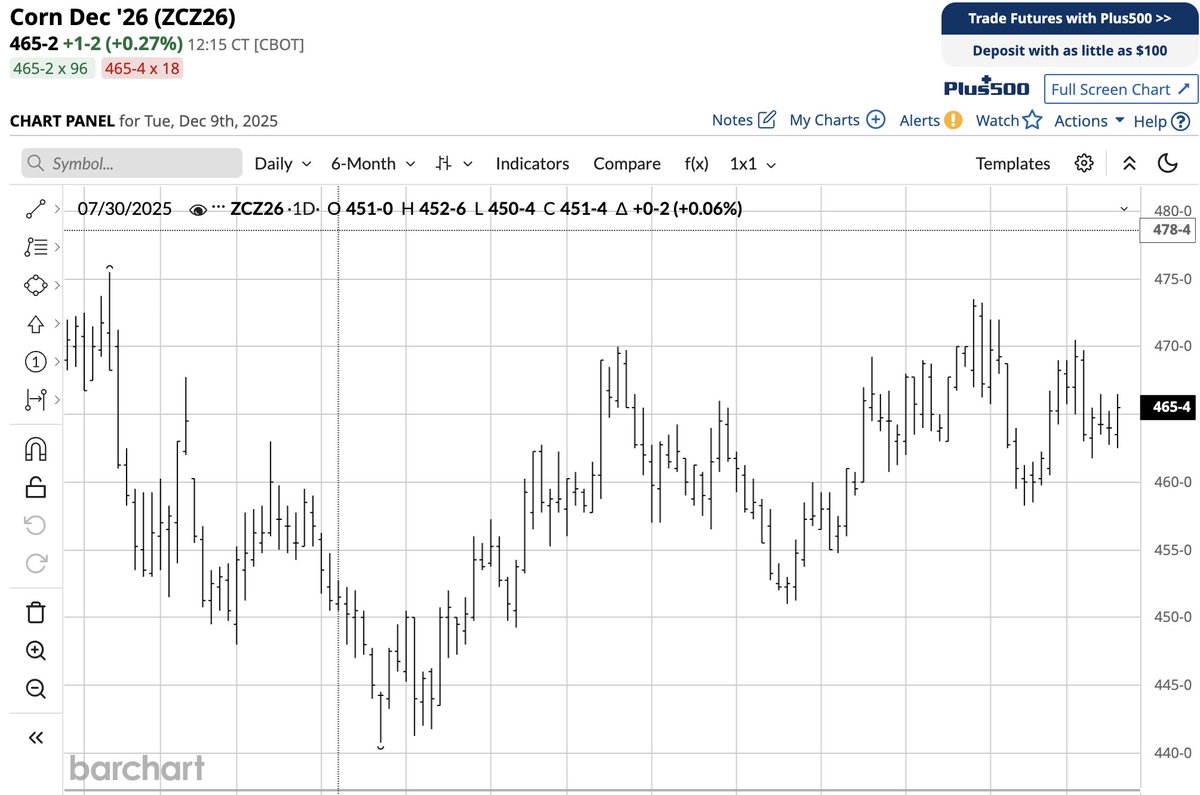Image resolution: width=1200 pixels, height=795 pixels.
Task: Click the 440-0 price axis label
Action: coord(1172,753)
